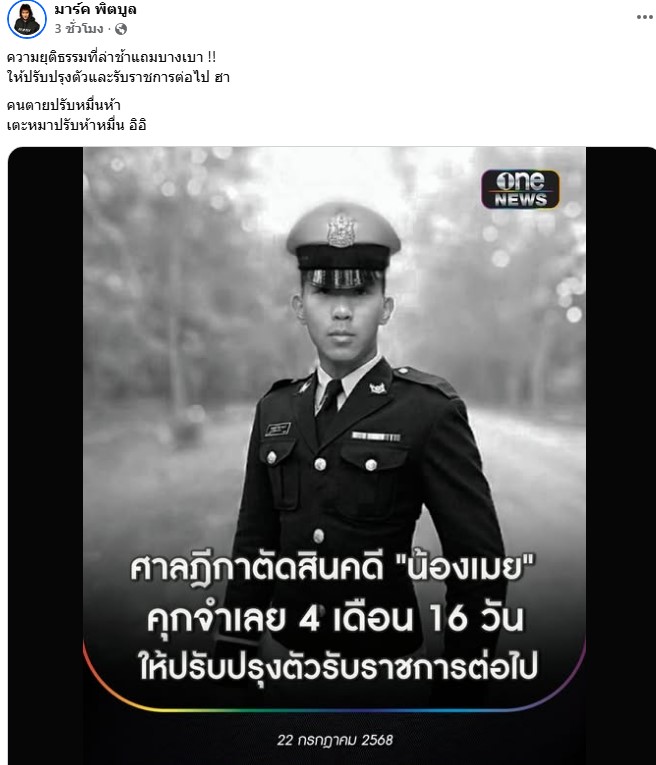Open author name link มาร์ค พิตบูล
Viewport: 656px width, 765px height.
[x=96, y=9]
